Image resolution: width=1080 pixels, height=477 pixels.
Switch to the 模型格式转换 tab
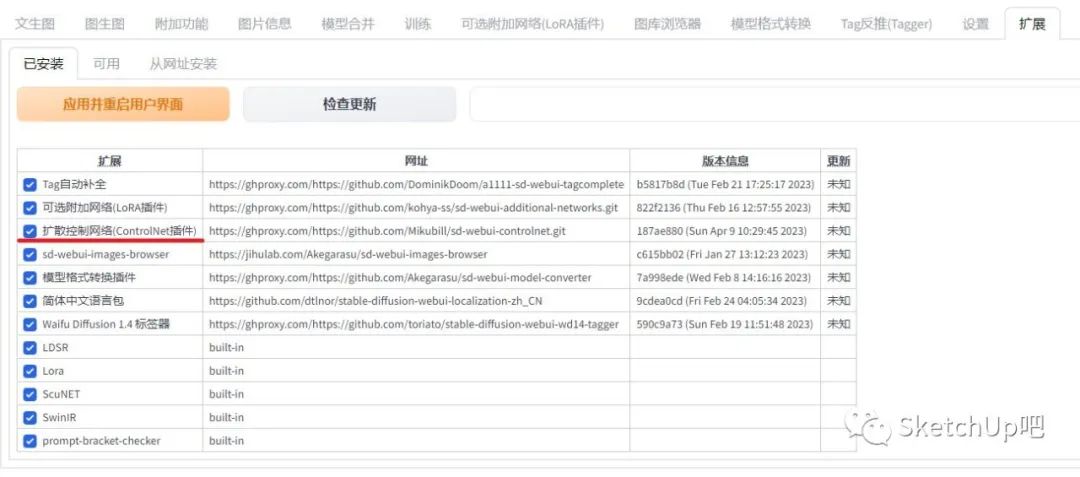[771, 24]
